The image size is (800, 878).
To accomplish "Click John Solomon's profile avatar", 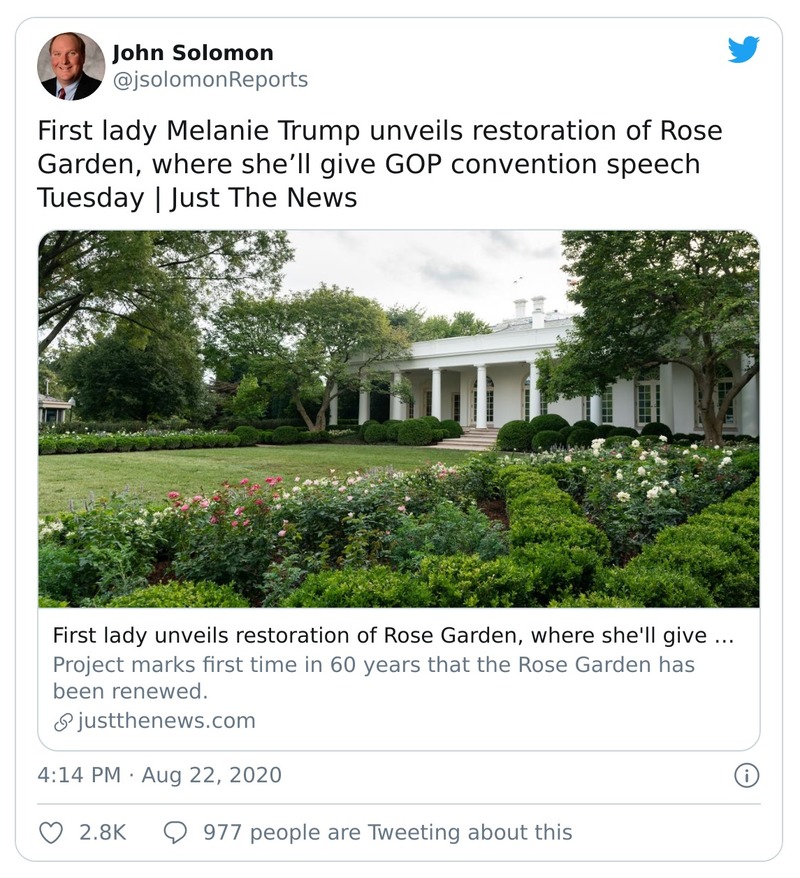I will 71,66.
